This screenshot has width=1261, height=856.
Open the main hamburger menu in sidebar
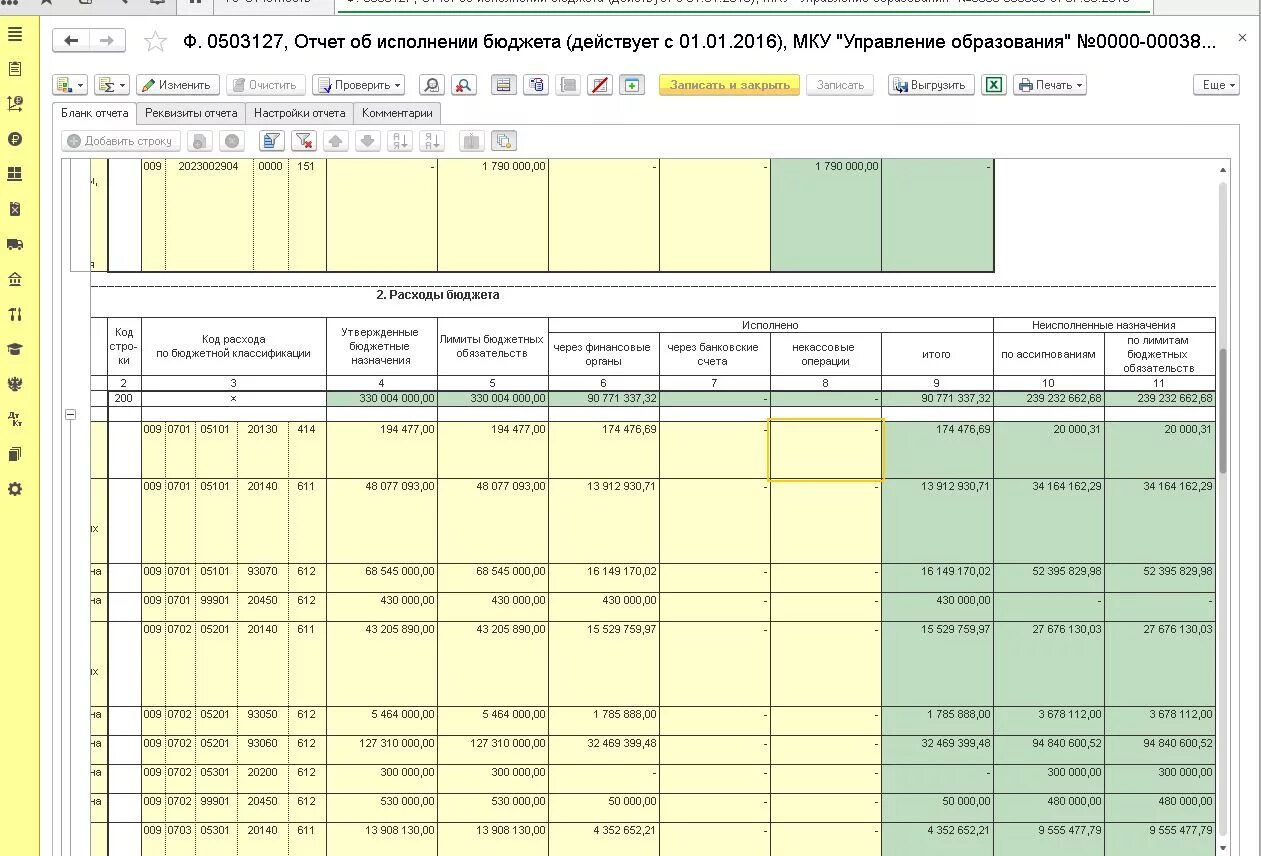(14, 34)
